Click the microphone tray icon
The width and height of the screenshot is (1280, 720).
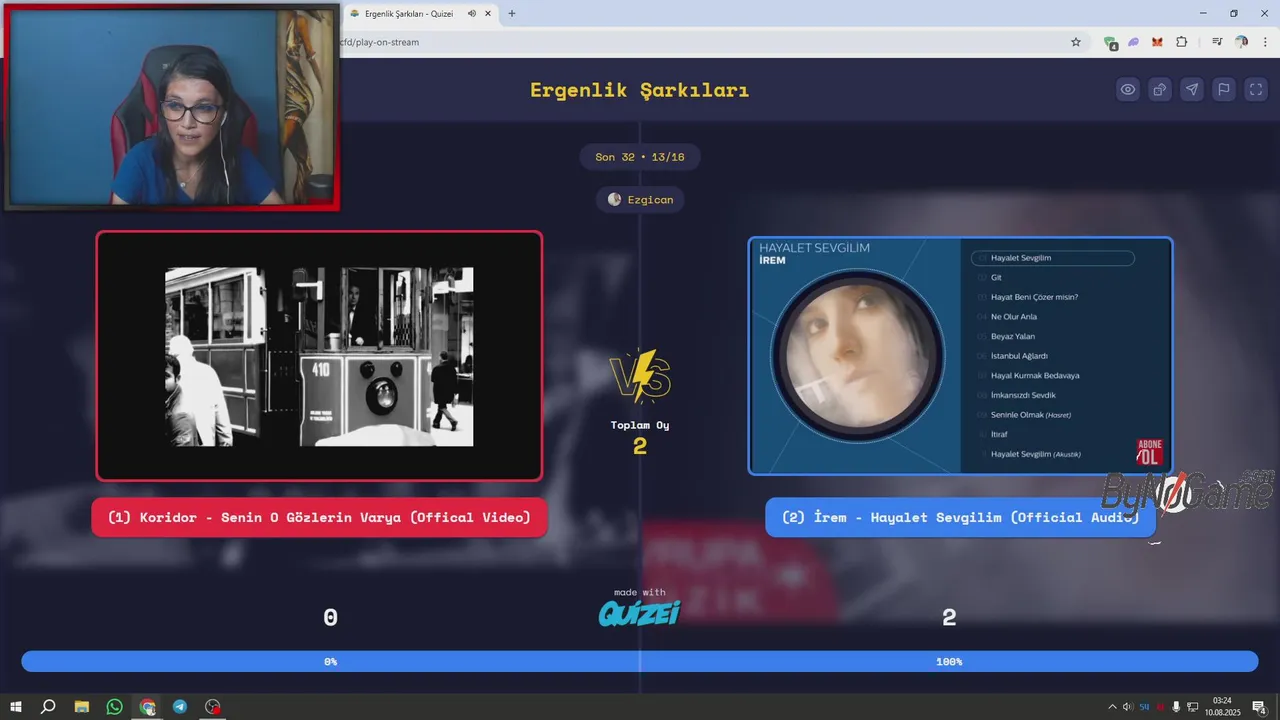coord(1176,707)
